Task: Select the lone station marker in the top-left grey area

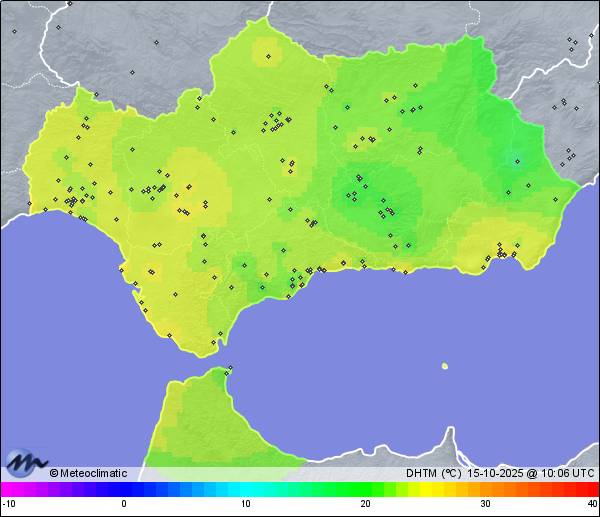Action: point(14,31)
